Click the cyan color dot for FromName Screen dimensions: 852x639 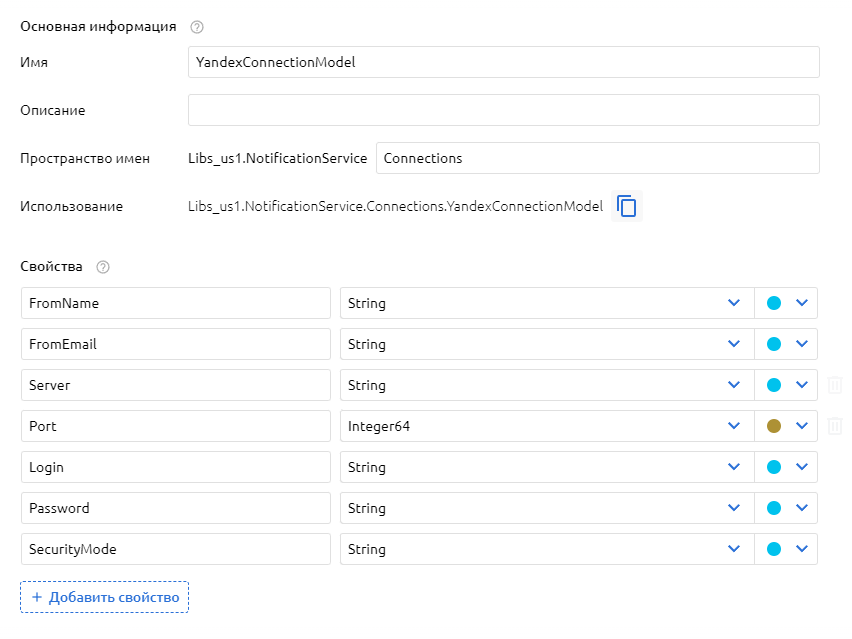[x=773, y=303]
